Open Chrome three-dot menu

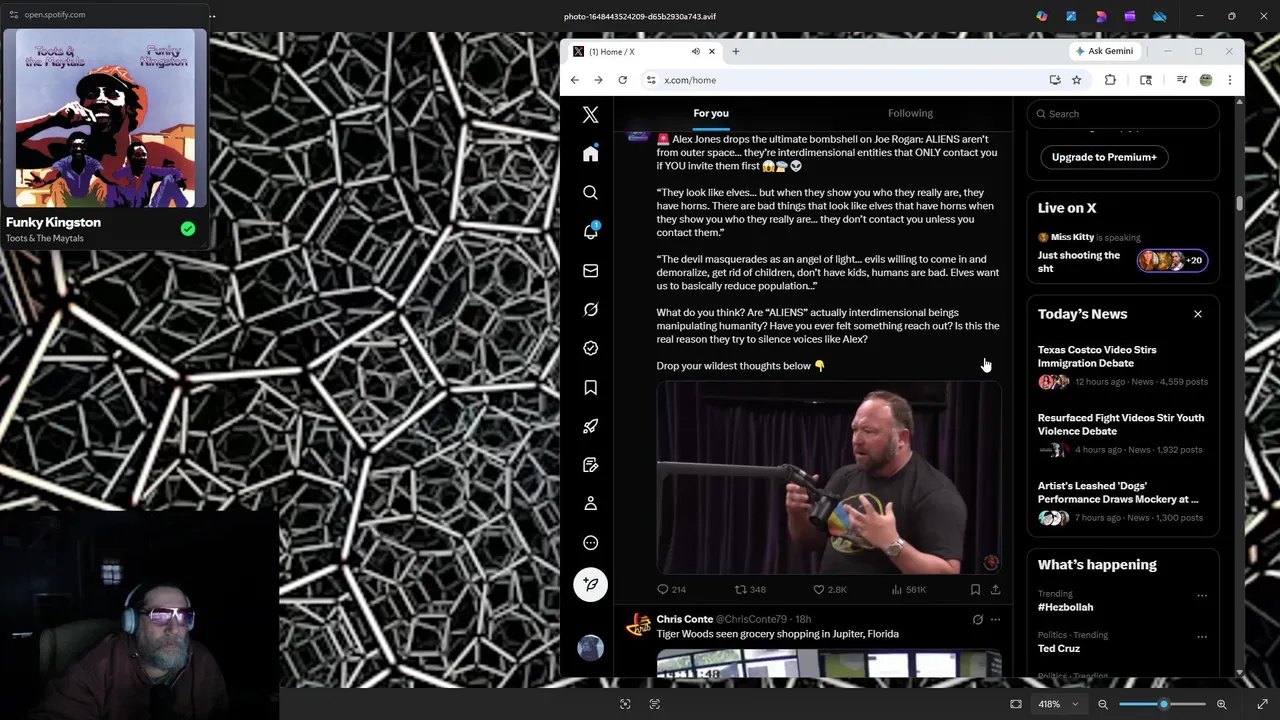pos(1229,80)
